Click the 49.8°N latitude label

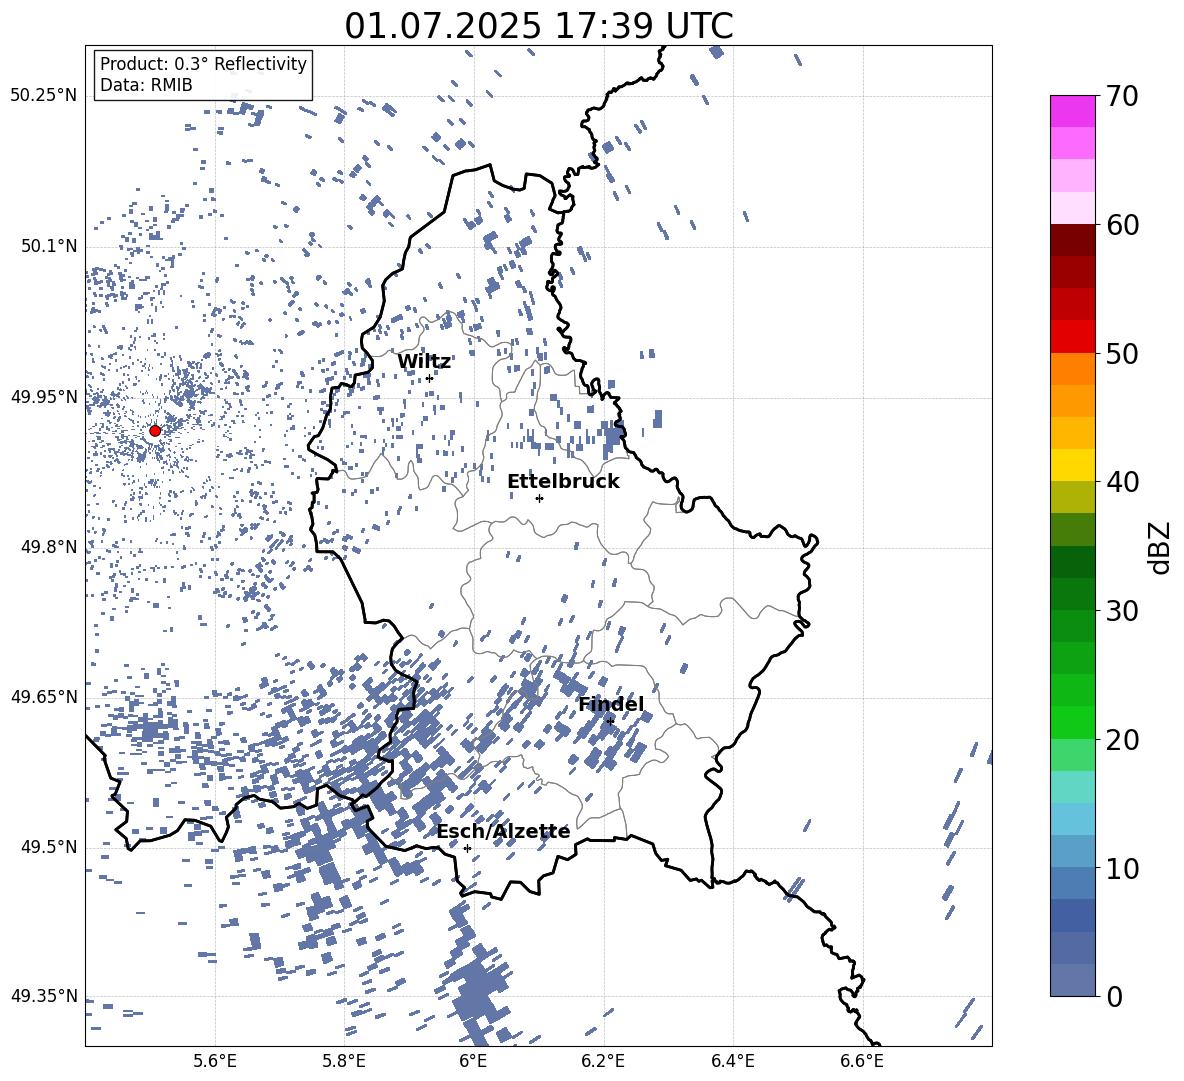pyautogui.click(x=48, y=547)
